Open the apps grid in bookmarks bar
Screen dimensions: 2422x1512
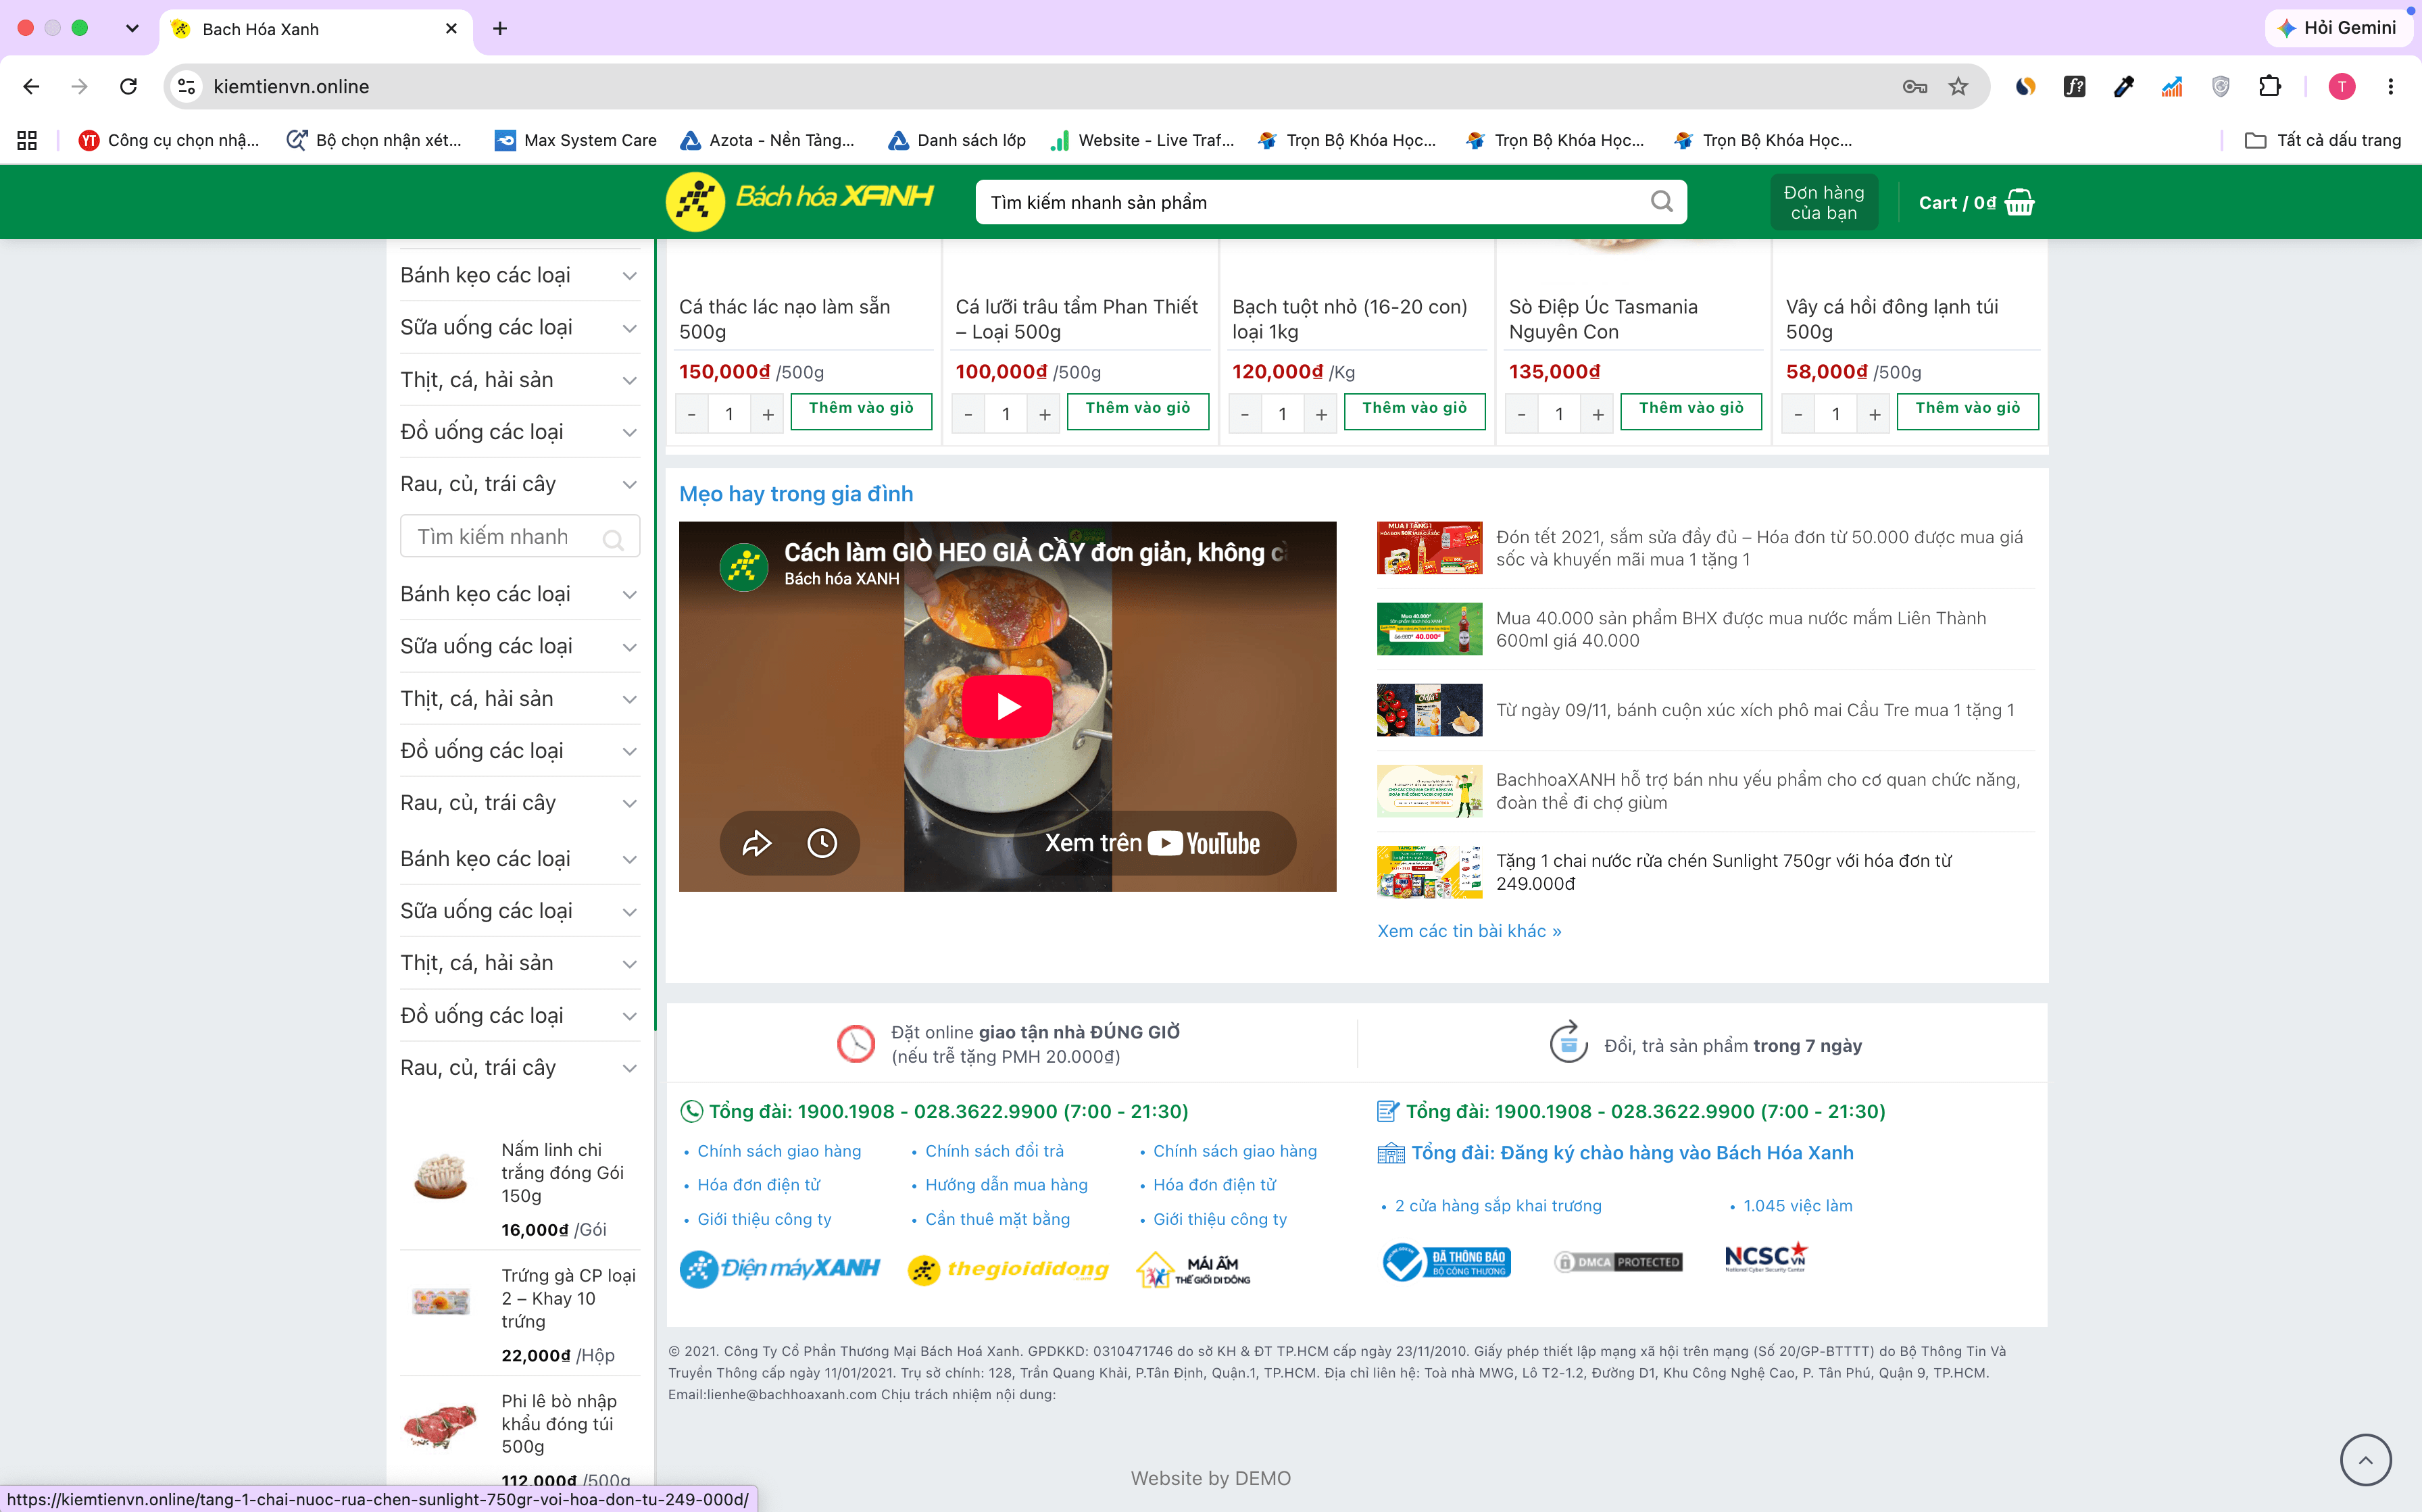(x=27, y=140)
